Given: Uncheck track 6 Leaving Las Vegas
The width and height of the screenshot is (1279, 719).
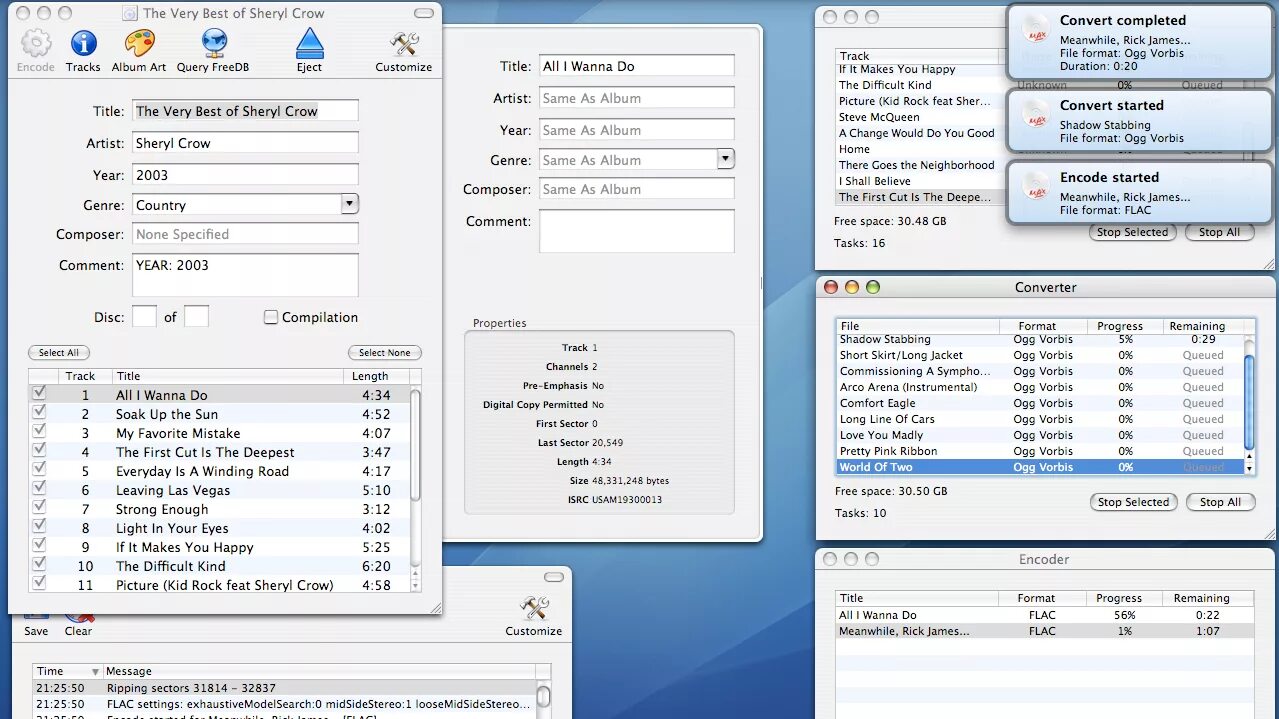Looking at the screenshot, I should [x=39, y=489].
